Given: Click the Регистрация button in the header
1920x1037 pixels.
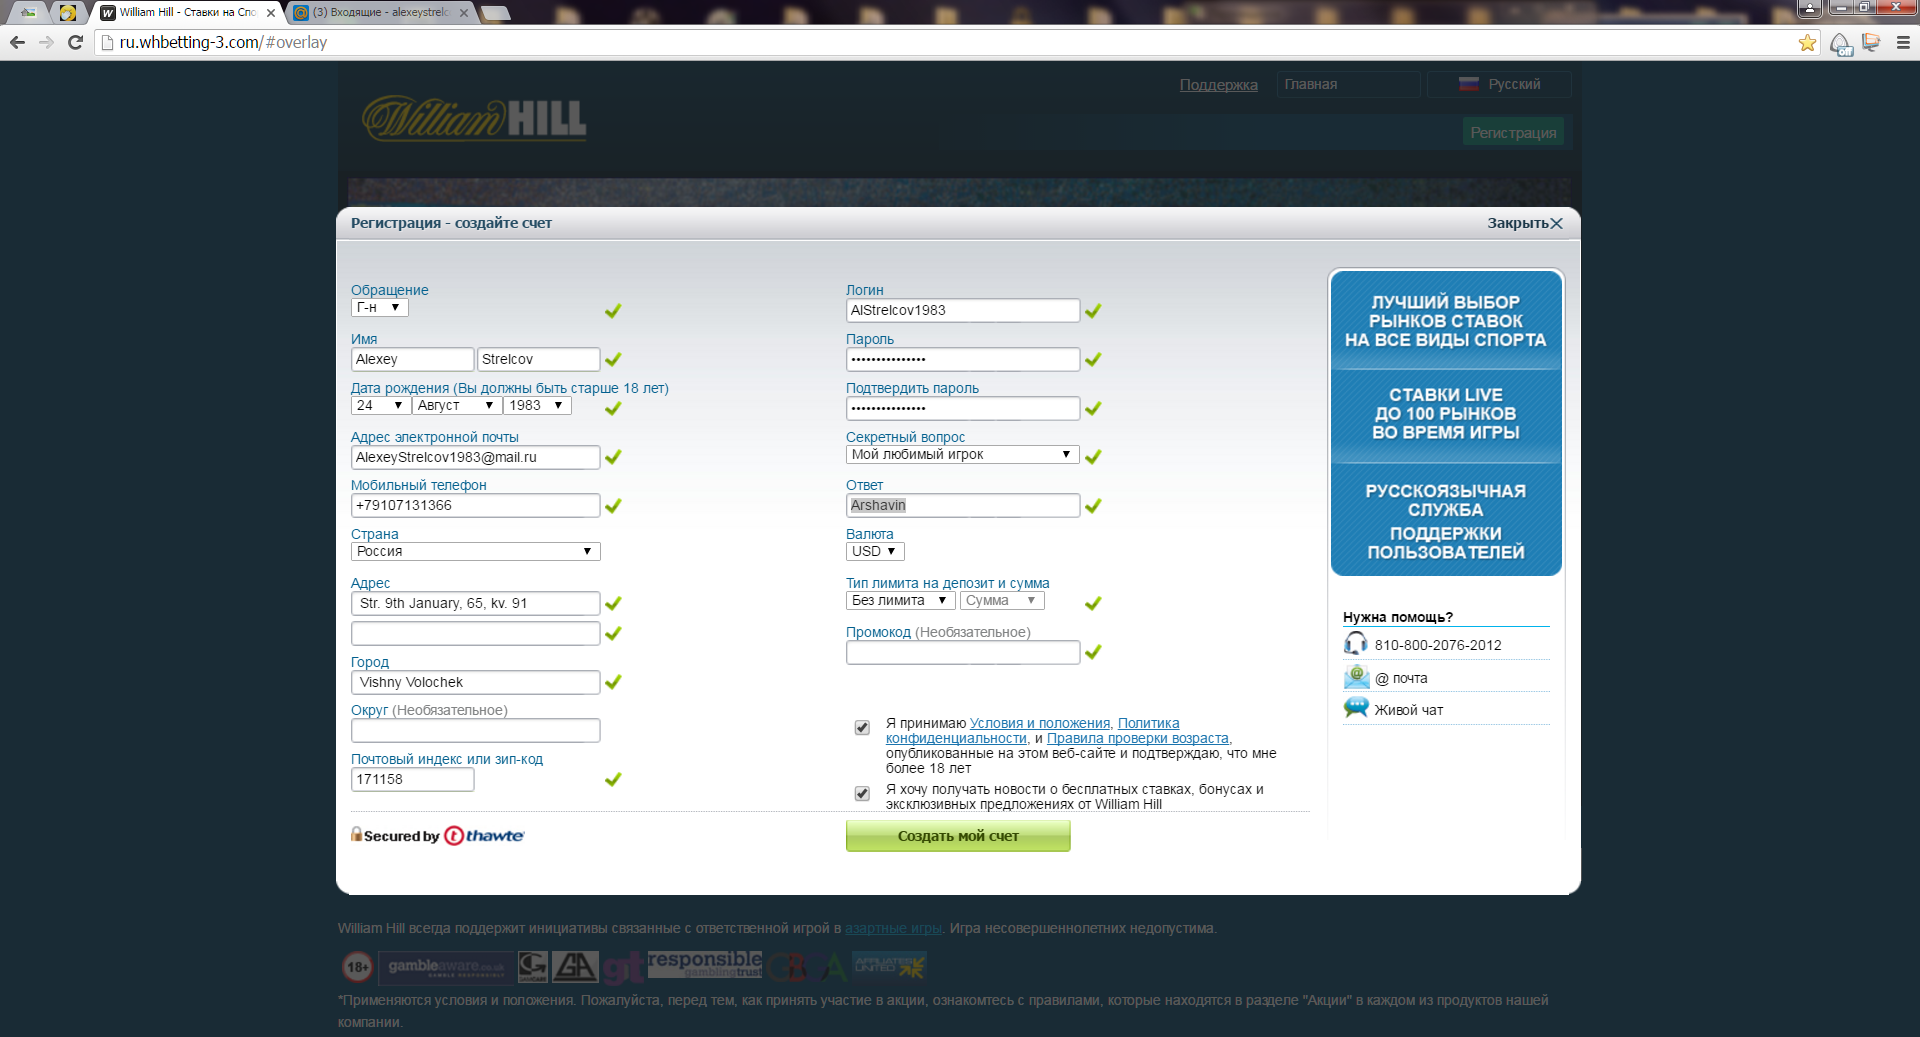Looking at the screenshot, I should 1513,133.
